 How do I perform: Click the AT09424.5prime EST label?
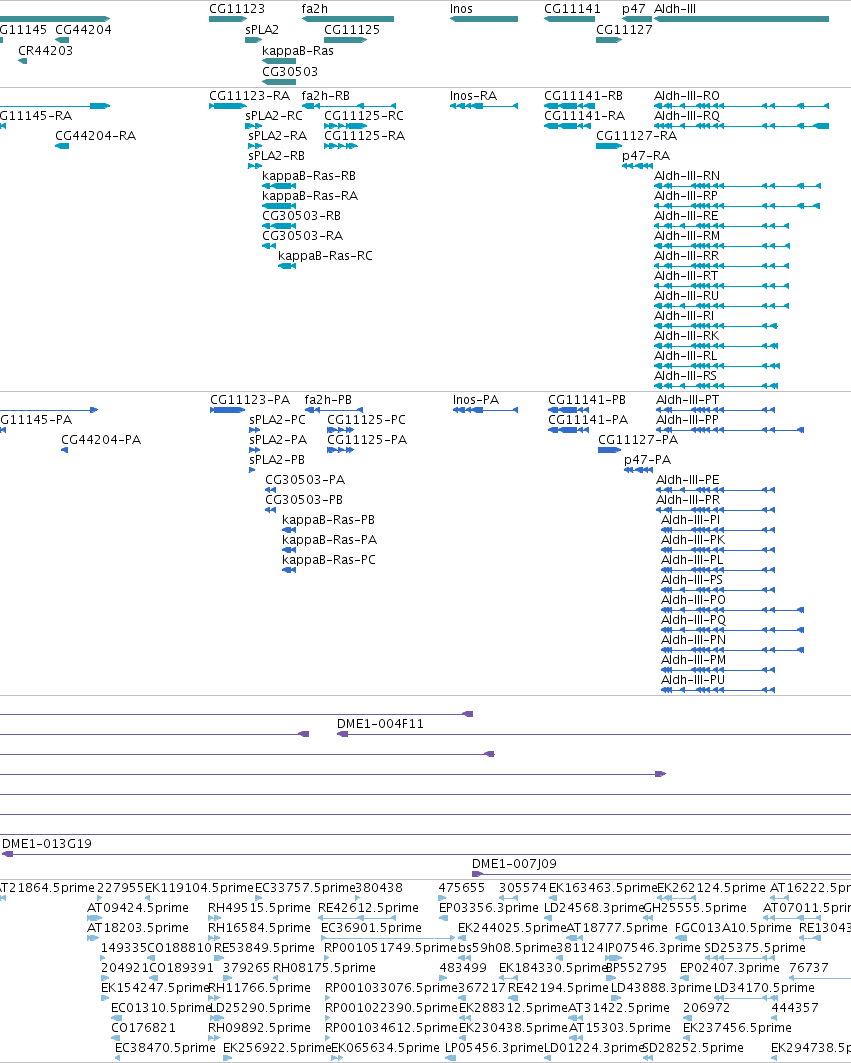pyautogui.click(x=138, y=908)
